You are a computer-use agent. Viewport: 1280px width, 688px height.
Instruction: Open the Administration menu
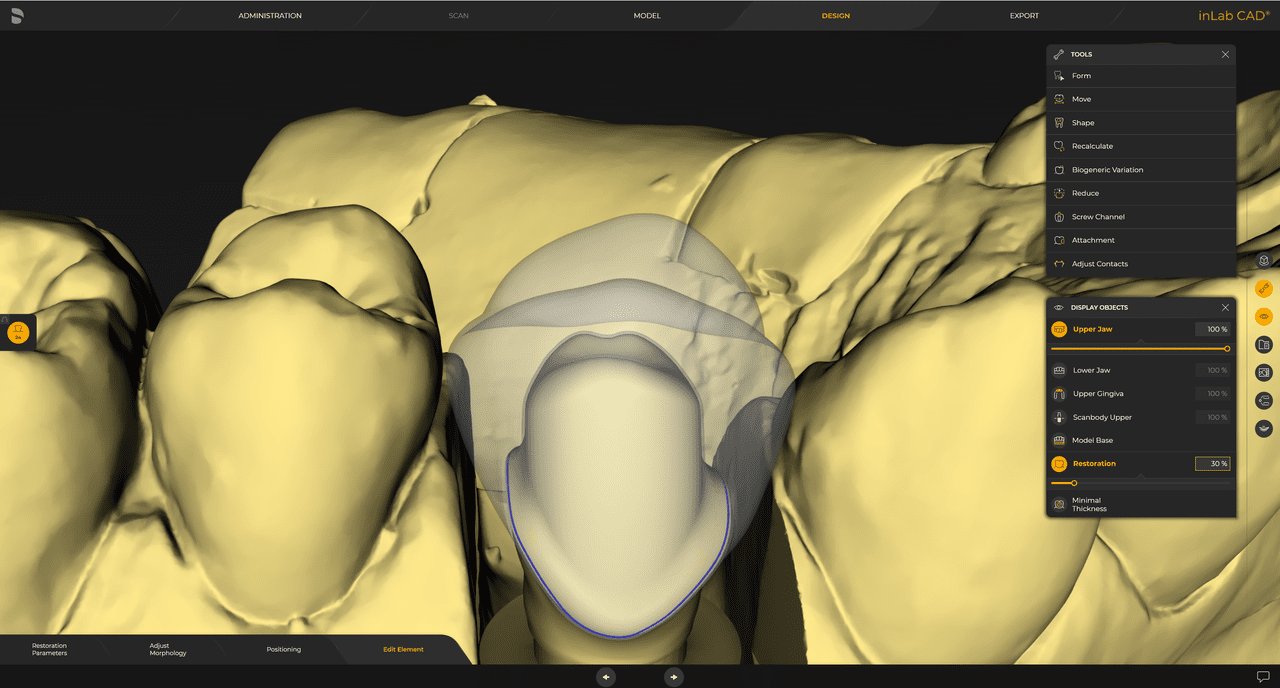pyautogui.click(x=269, y=15)
